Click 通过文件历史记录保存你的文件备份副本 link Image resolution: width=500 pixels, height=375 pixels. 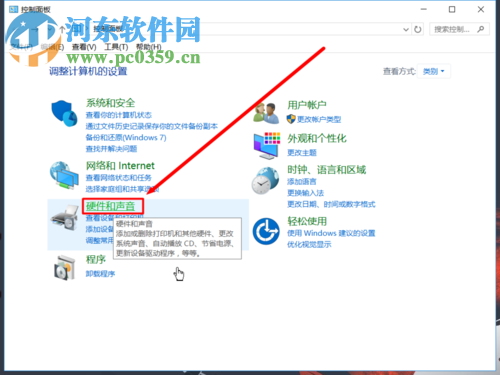(152, 126)
